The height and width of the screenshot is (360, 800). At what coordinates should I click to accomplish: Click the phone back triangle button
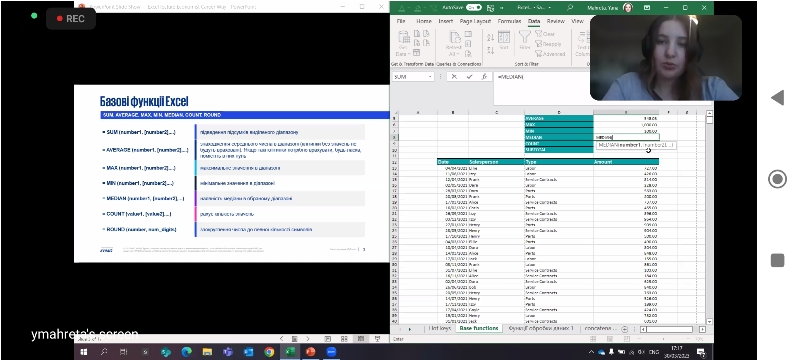click(x=777, y=98)
